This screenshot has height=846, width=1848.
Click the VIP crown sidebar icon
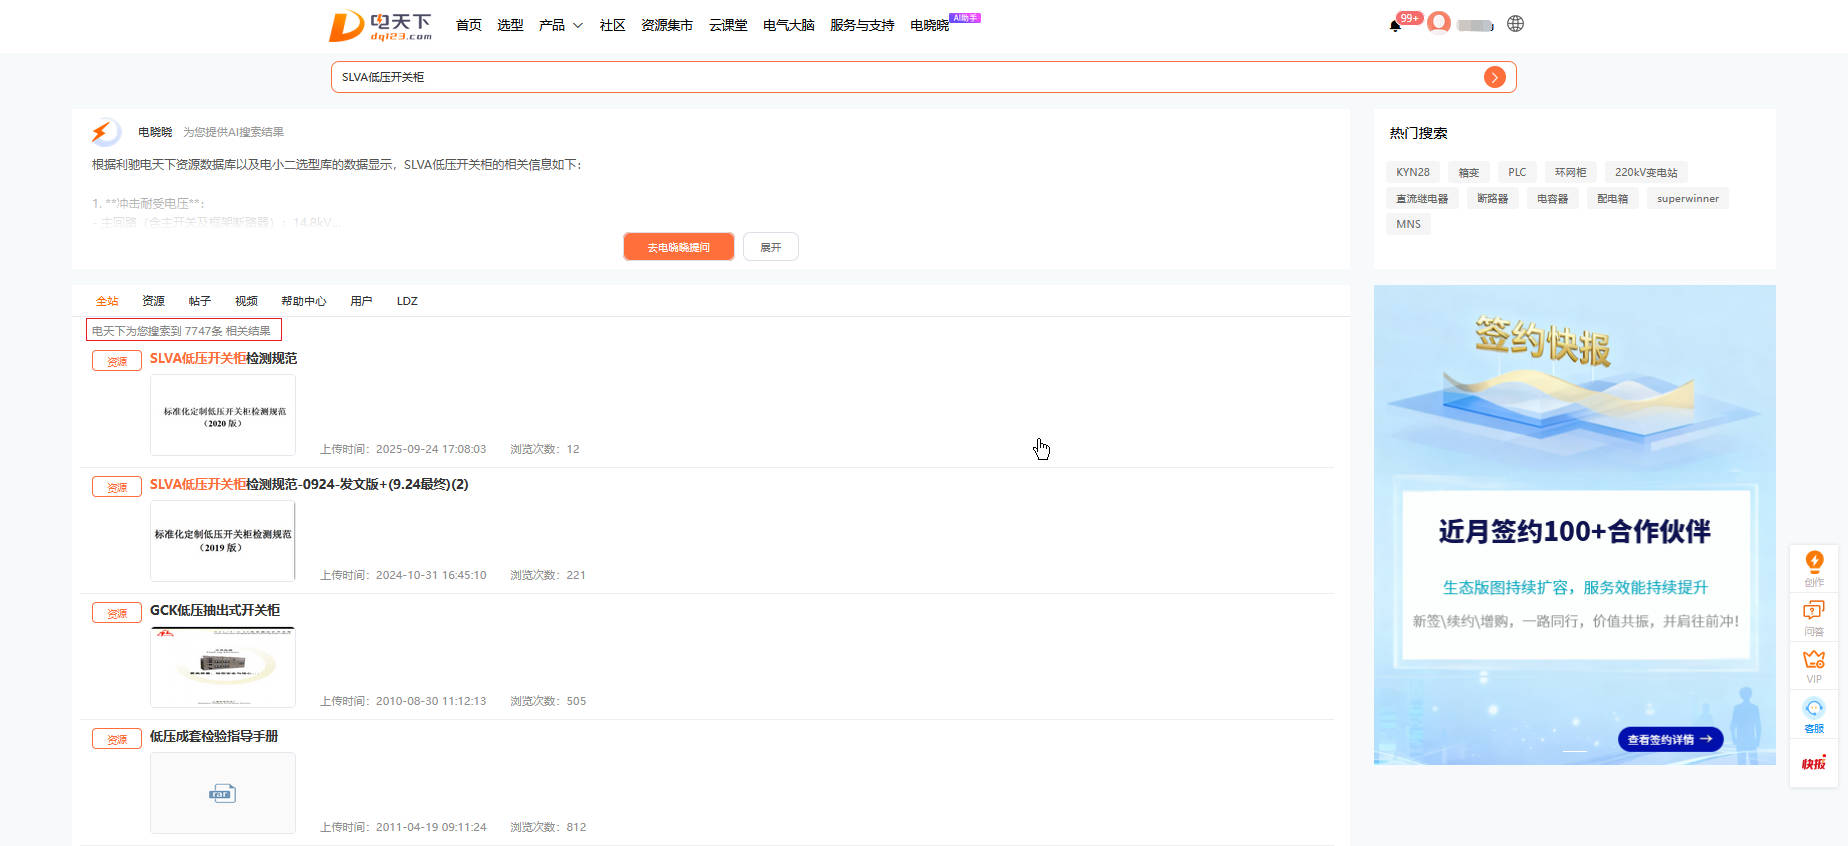point(1813,665)
